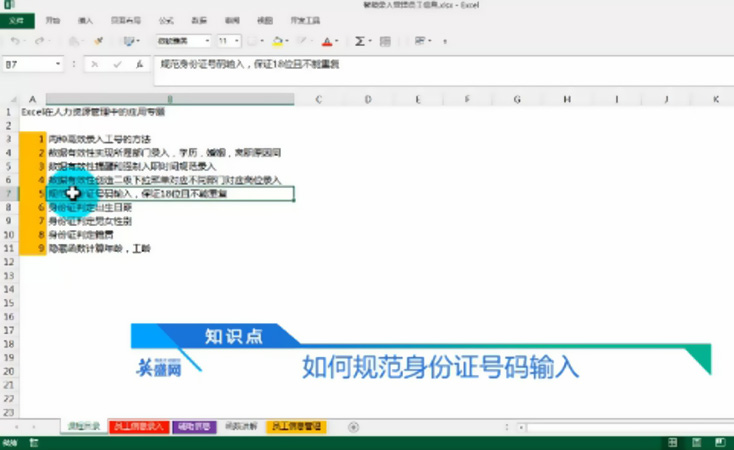This screenshot has height=450, width=734.
Task: Select the column C header
Action: (x=318, y=99)
